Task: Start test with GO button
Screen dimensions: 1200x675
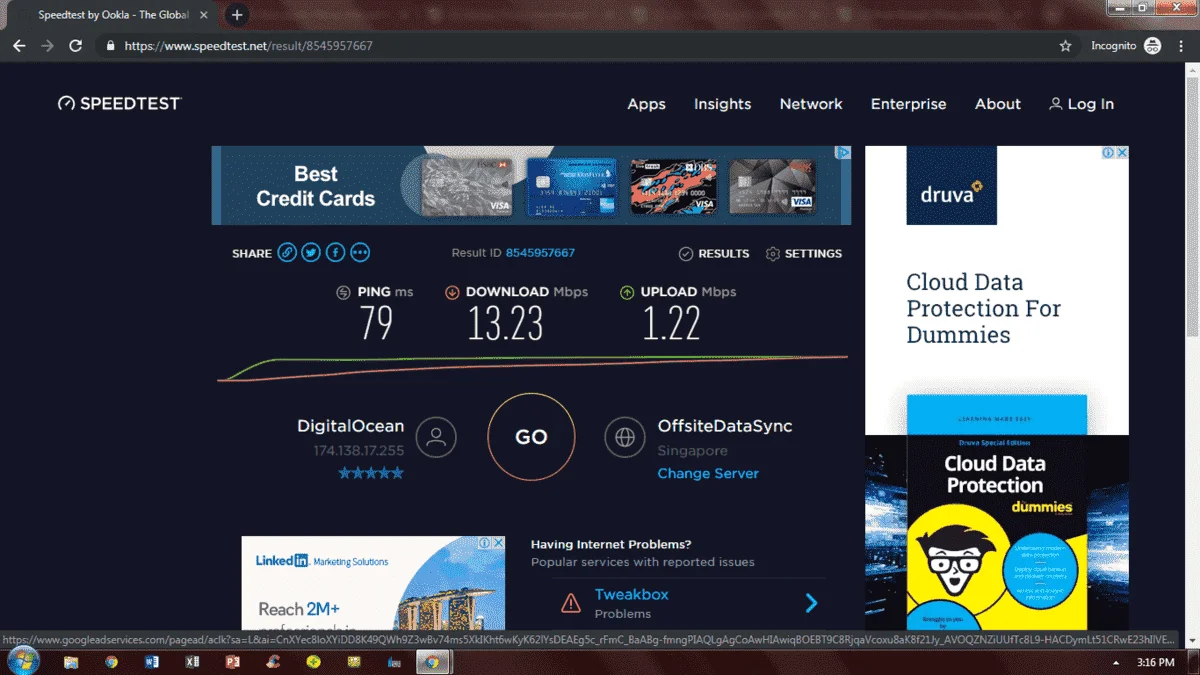Action: 531,437
